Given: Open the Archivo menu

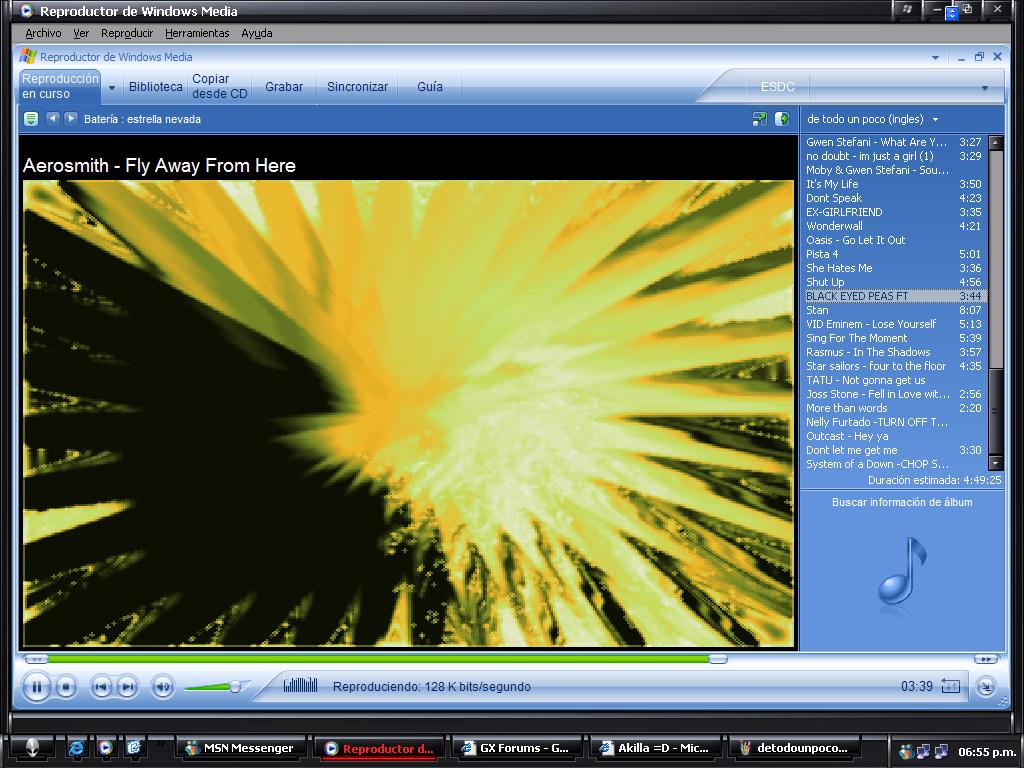Looking at the screenshot, I should pyautogui.click(x=43, y=33).
